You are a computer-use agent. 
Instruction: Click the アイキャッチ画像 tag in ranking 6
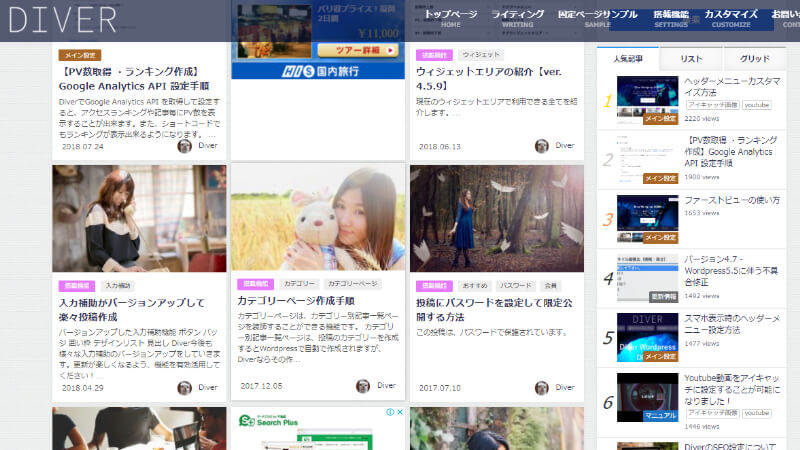point(712,413)
